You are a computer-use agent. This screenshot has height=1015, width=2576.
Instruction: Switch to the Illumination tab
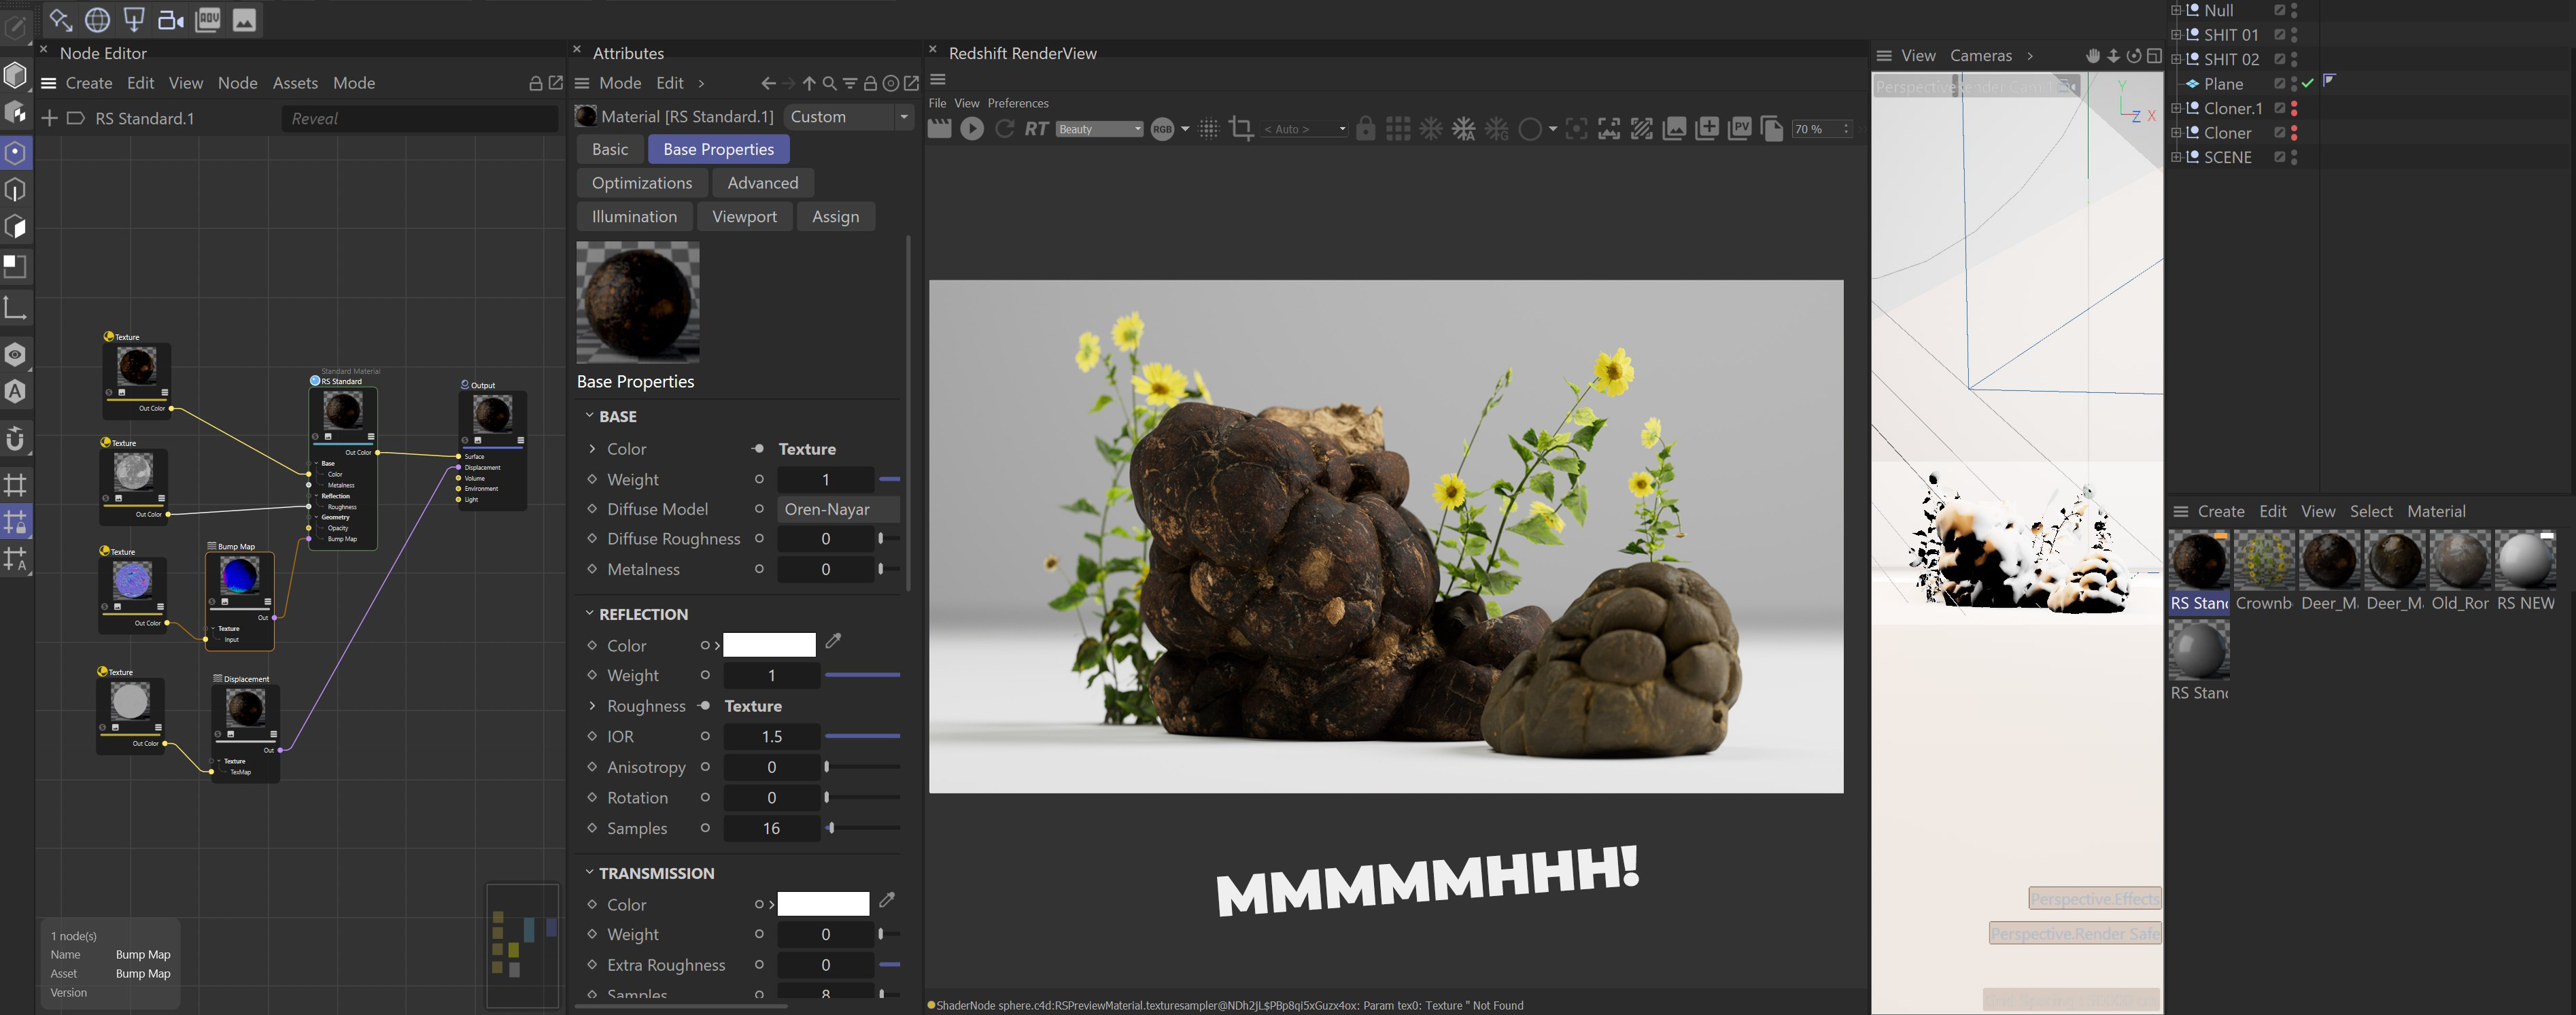634,217
